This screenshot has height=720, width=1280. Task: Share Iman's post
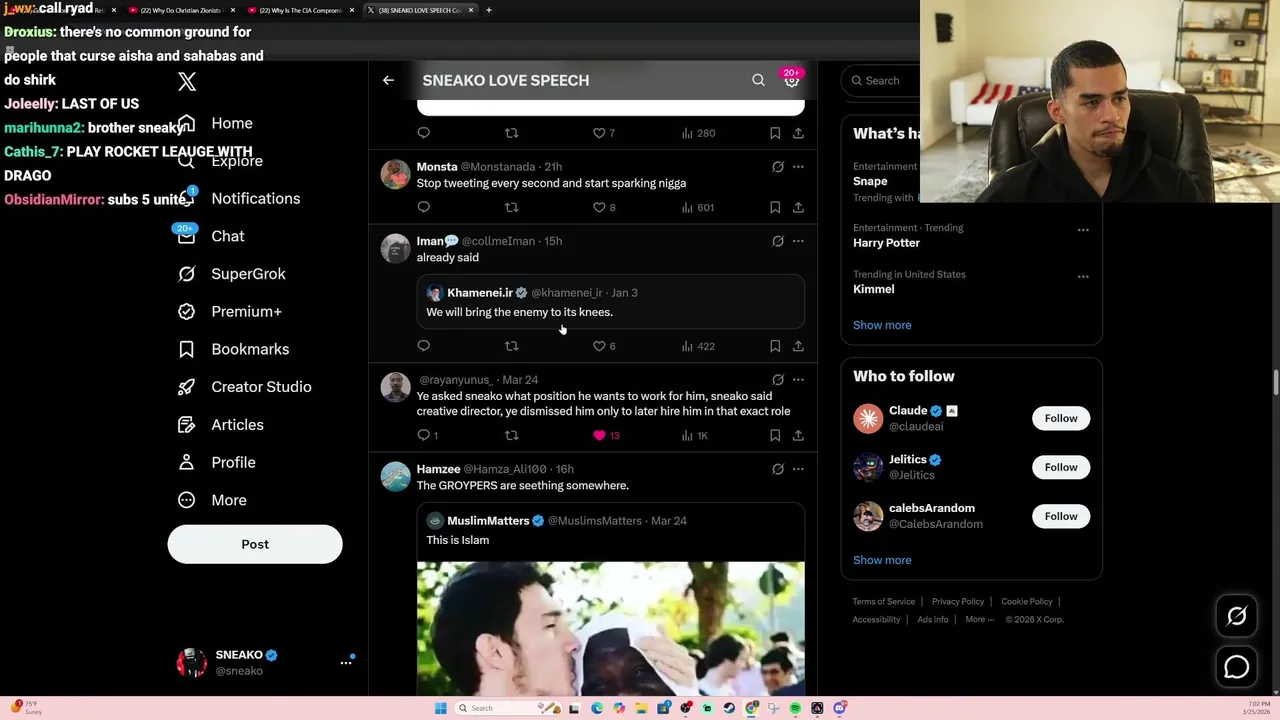798,346
